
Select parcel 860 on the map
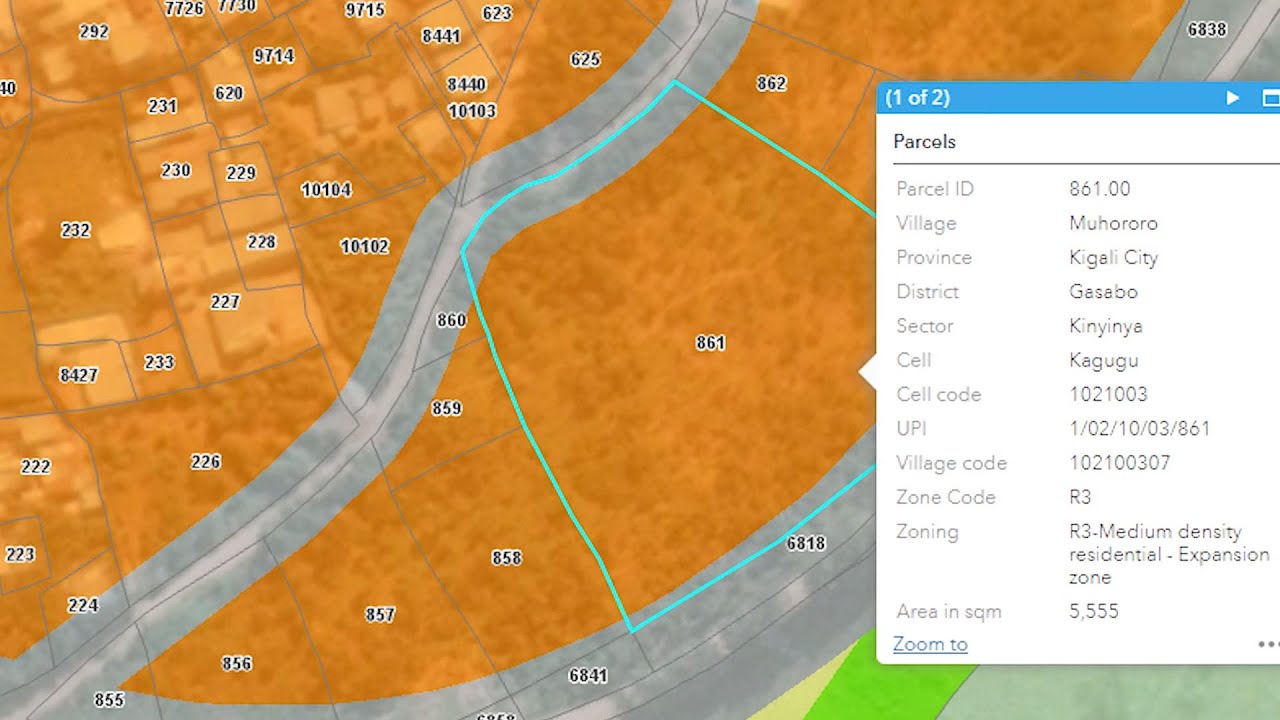pos(451,320)
